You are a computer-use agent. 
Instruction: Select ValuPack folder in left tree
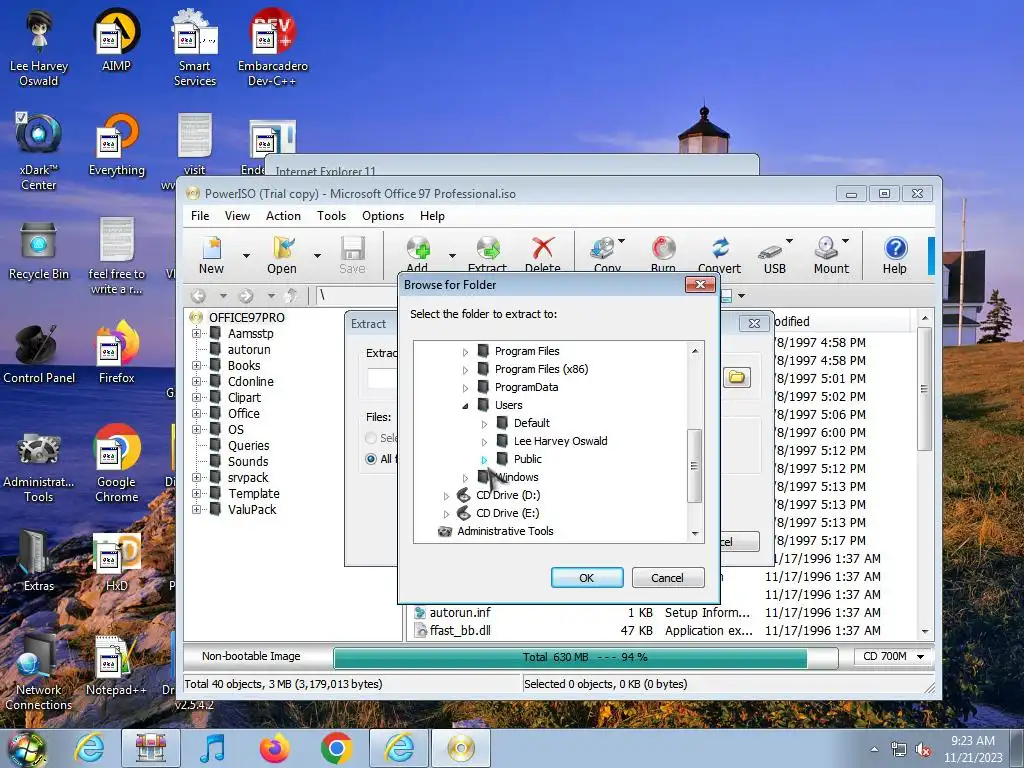tap(252, 510)
